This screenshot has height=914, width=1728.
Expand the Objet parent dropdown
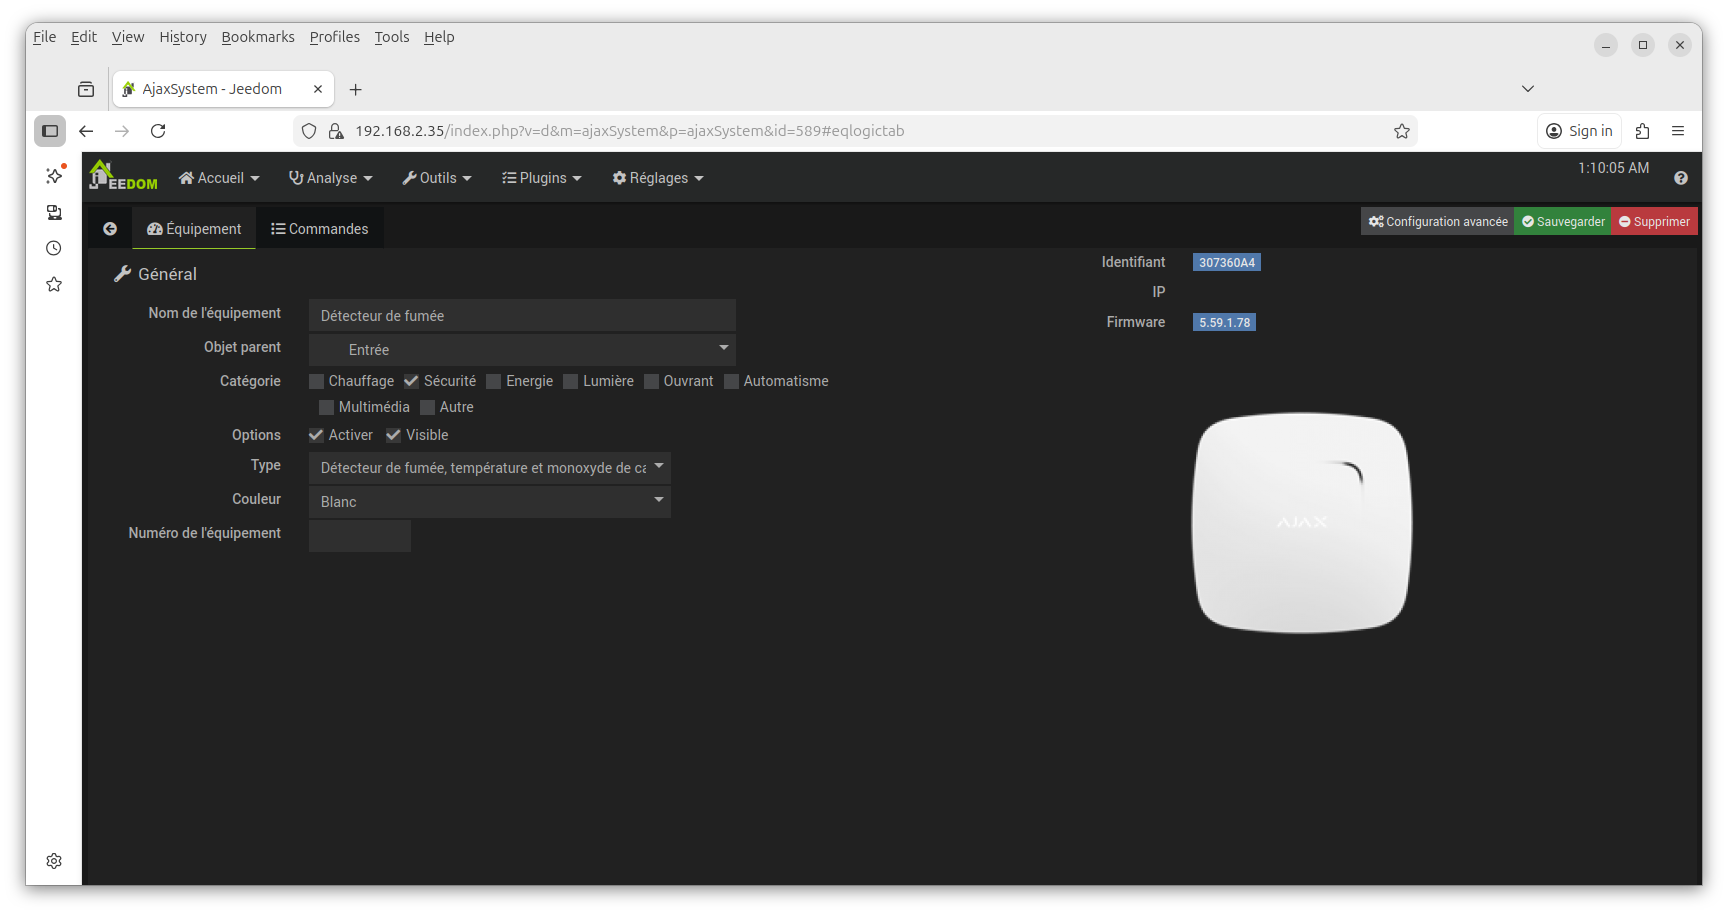click(522, 350)
